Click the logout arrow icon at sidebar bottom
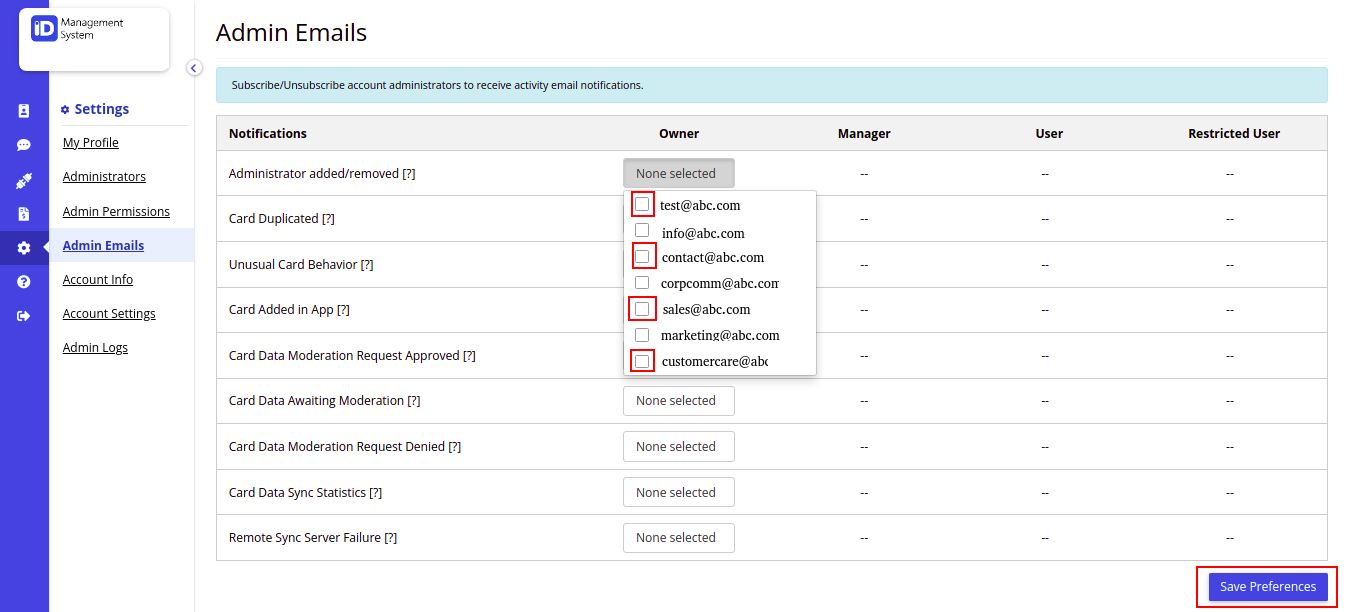1349x612 pixels. pyautogui.click(x=24, y=315)
